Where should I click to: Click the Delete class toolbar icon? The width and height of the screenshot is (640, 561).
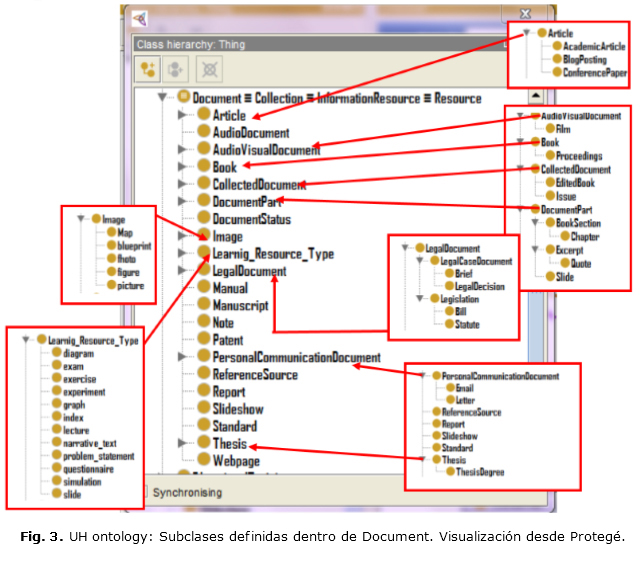[209, 69]
